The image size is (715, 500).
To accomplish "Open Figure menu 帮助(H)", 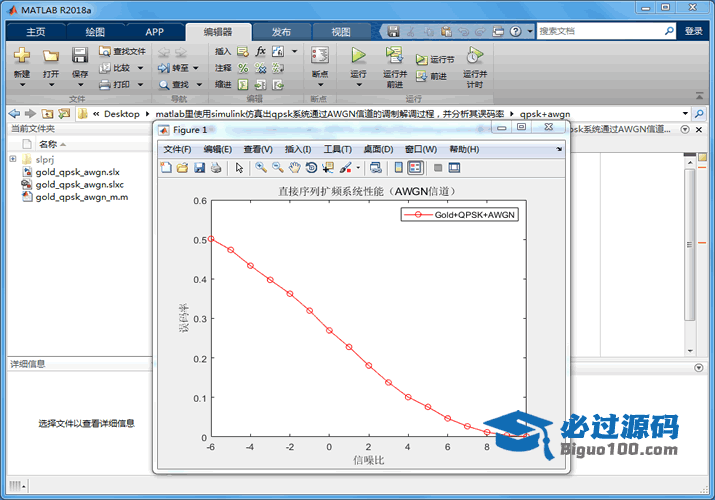I will pos(464,149).
